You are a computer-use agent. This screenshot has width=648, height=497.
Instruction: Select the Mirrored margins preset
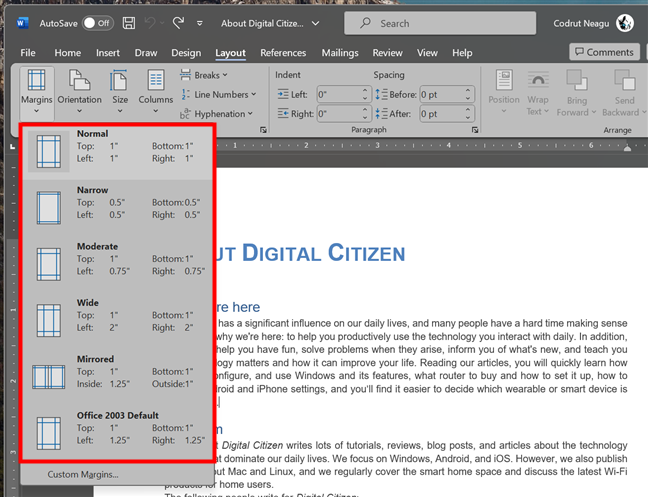(x=117, y=376)
